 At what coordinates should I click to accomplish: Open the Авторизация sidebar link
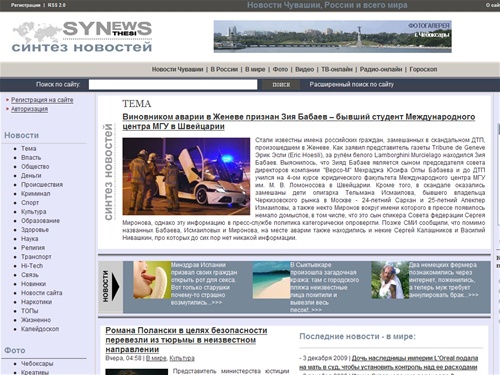pyautogui.click(x=29, y=109)
